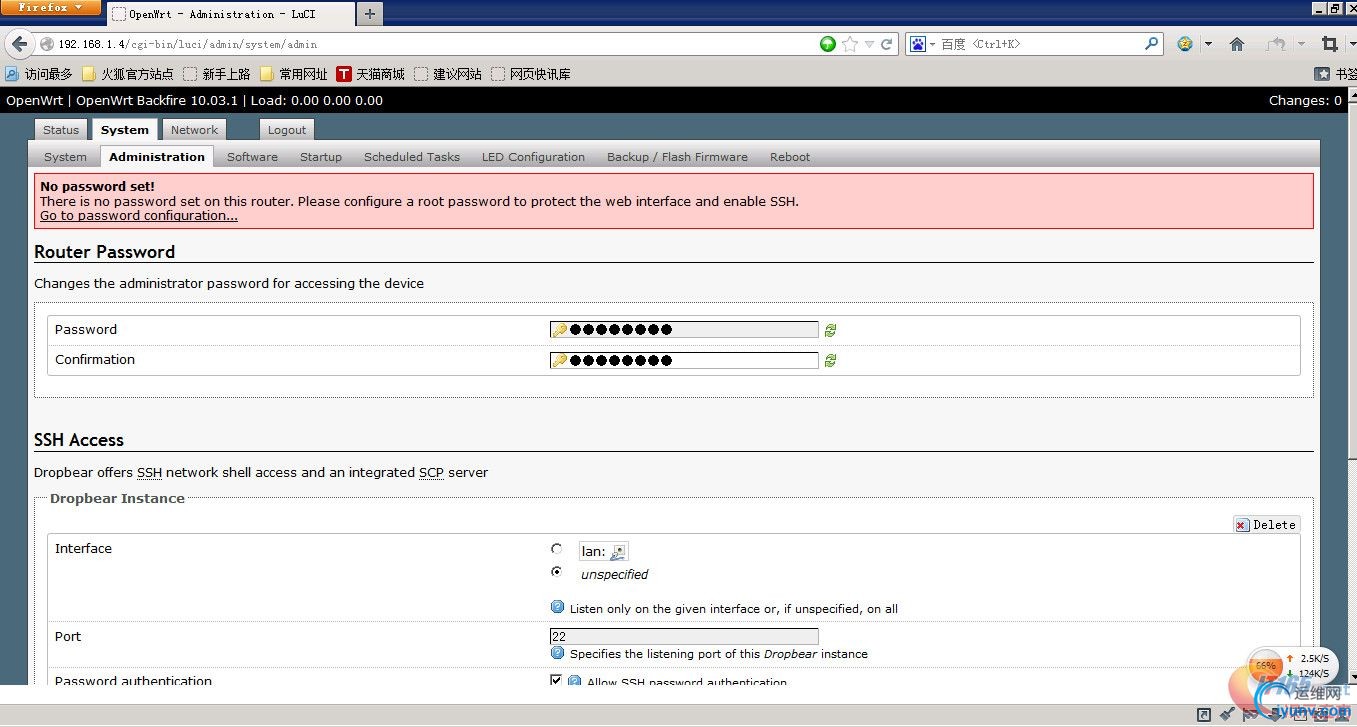Expand the Baidu search engine dropdown

click(922, 44)
